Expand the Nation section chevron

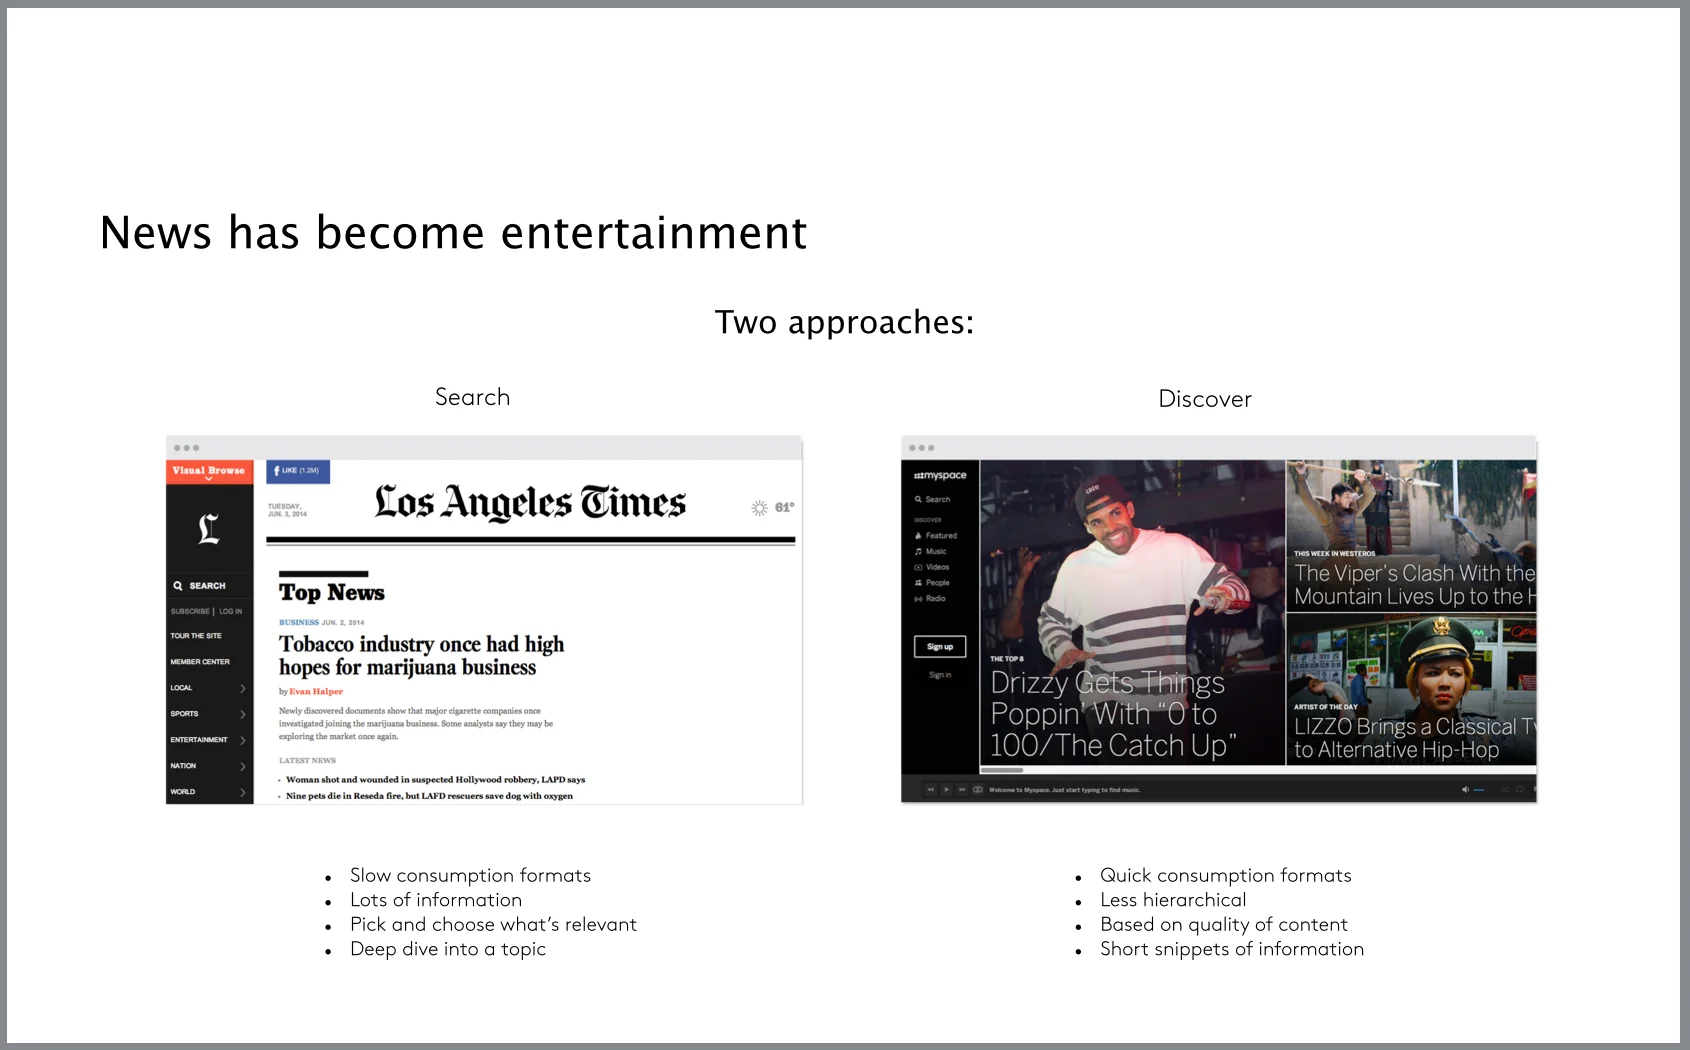coord(243,766)
